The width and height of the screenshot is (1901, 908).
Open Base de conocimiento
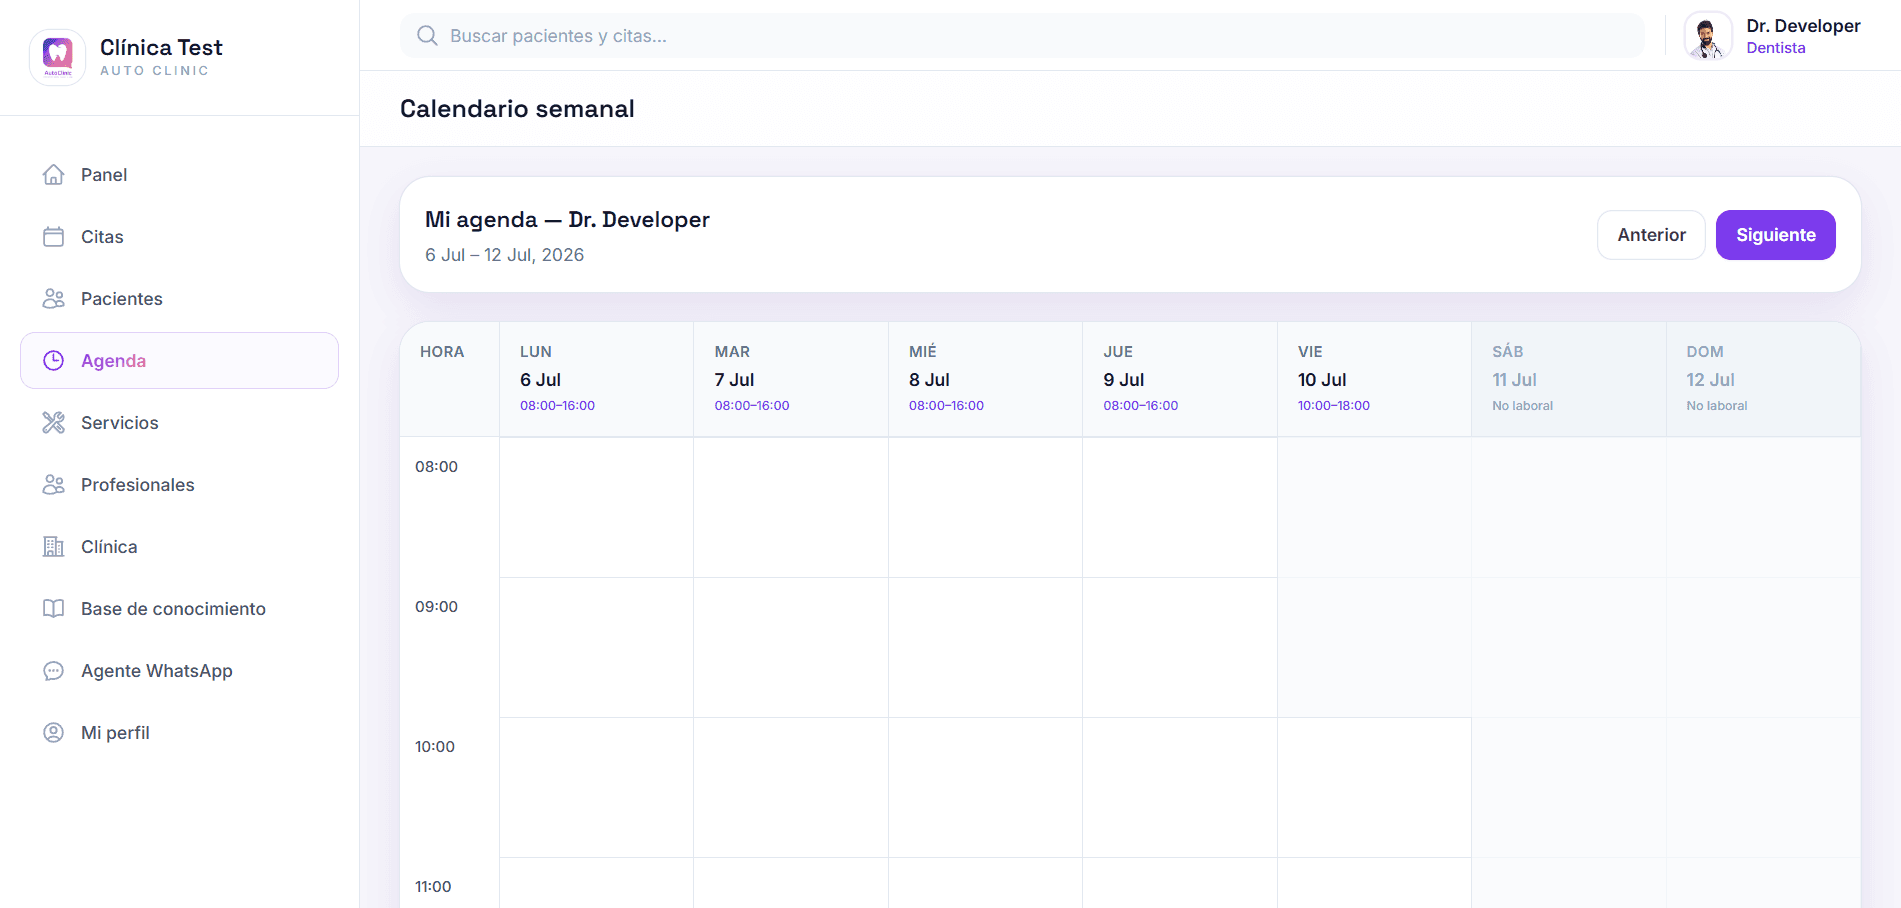(x=179, y=609)
